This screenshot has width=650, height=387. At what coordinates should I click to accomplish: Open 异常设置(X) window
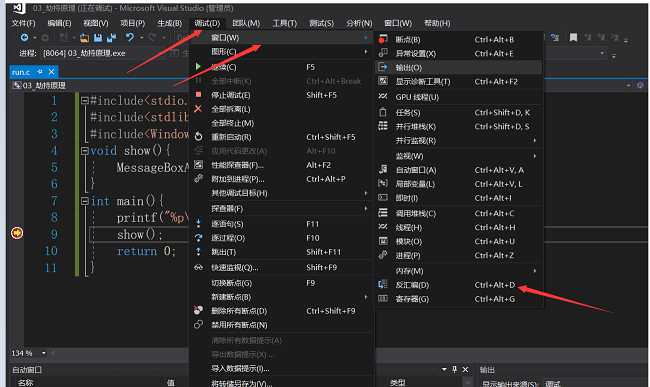pos(459,53)
